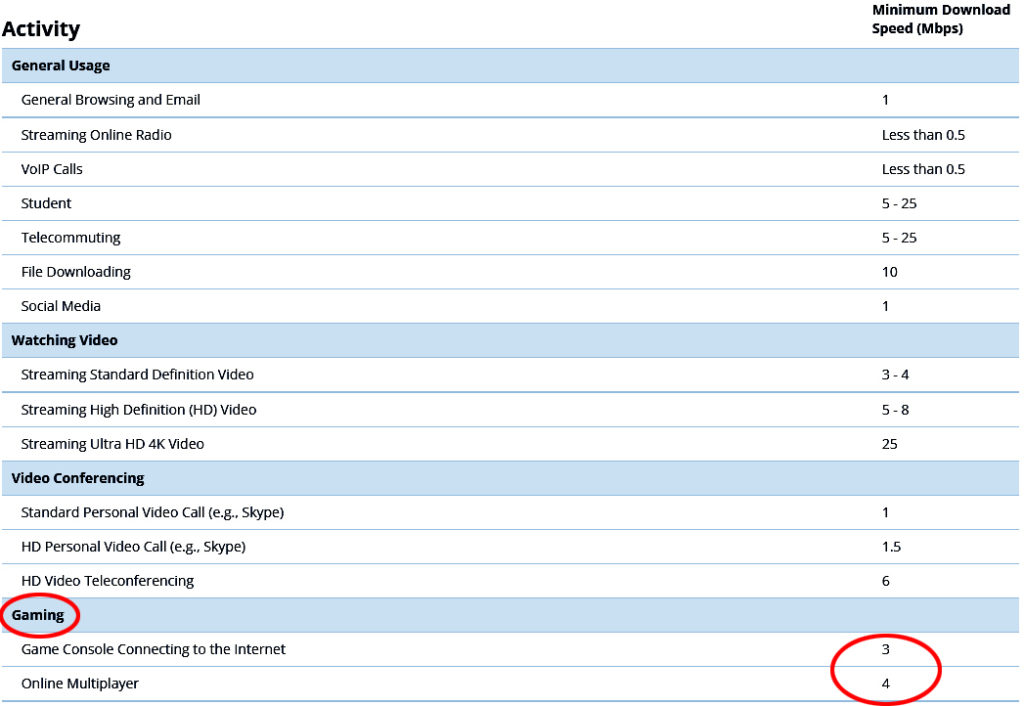Select the File Downloading row

(76, 272)
